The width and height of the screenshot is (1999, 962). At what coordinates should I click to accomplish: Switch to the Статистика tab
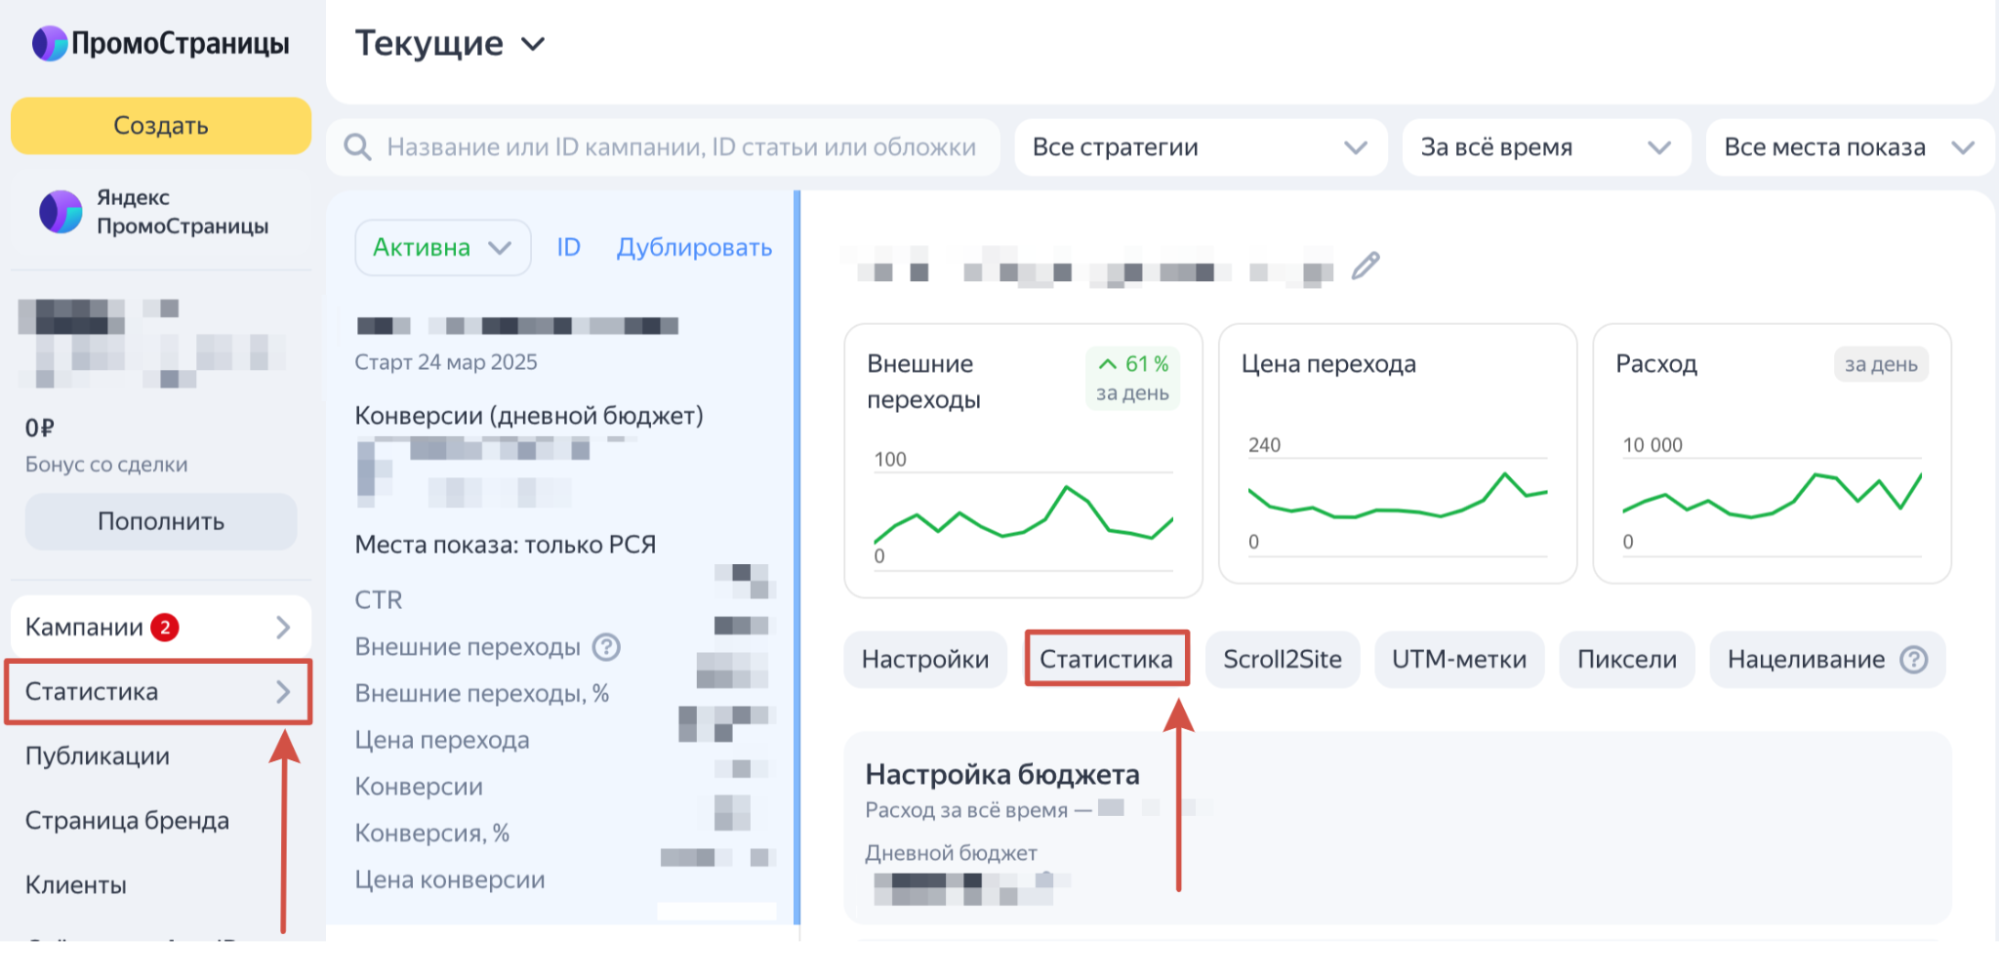[1106, 660]
